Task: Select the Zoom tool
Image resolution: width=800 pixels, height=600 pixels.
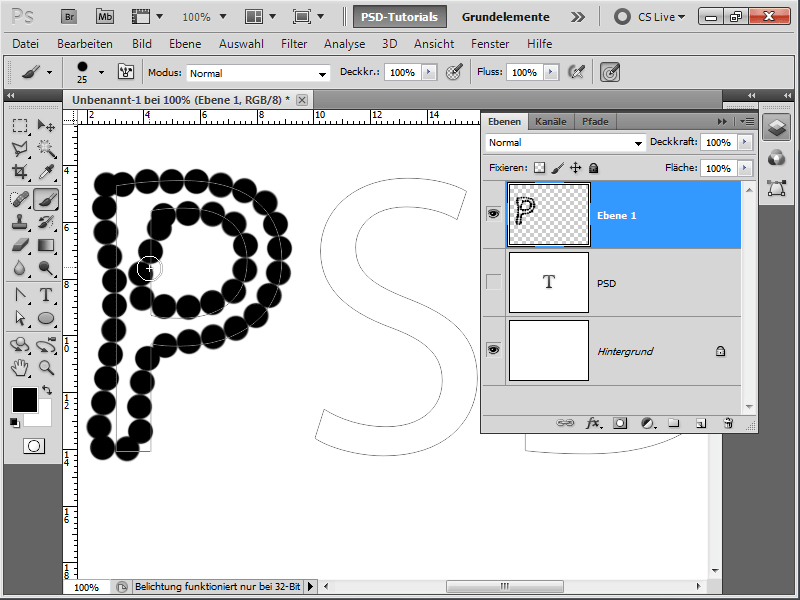Action: point(46,368)
